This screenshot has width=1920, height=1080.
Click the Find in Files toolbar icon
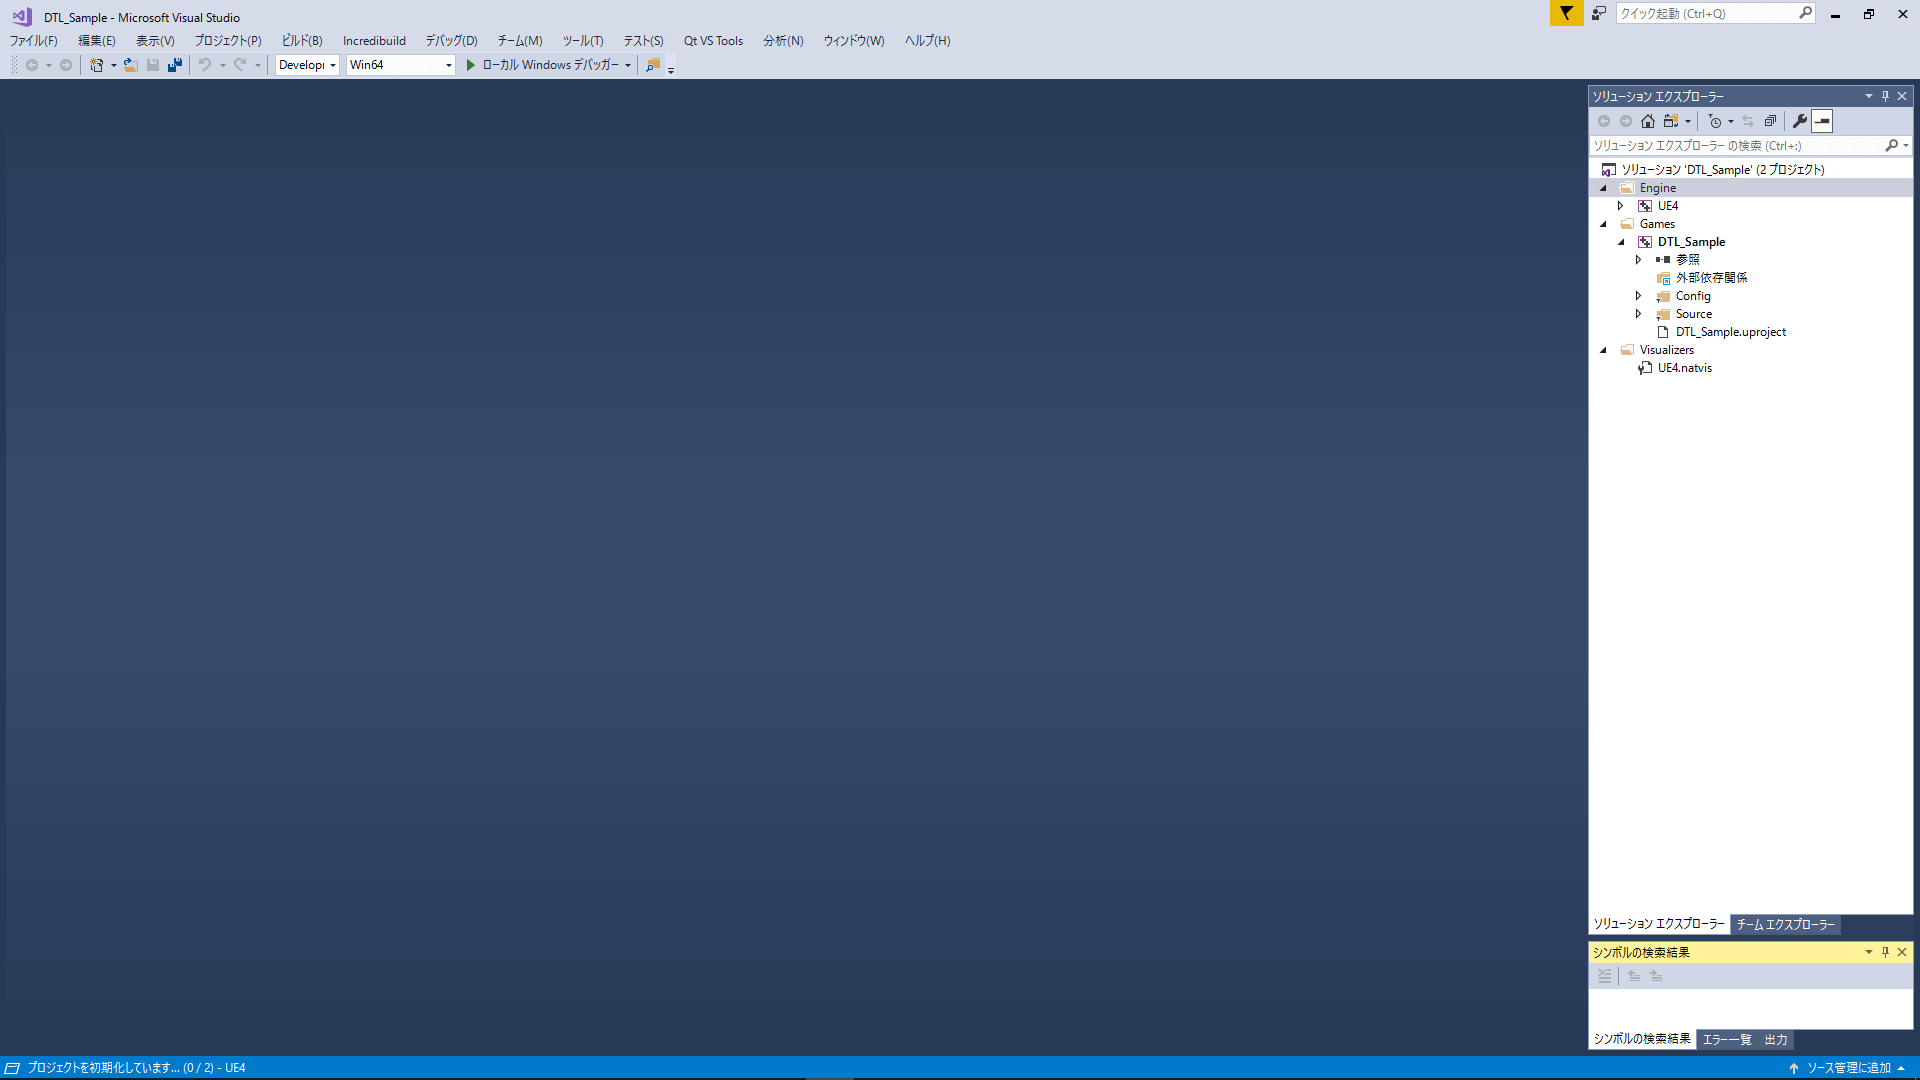(653, 65)
